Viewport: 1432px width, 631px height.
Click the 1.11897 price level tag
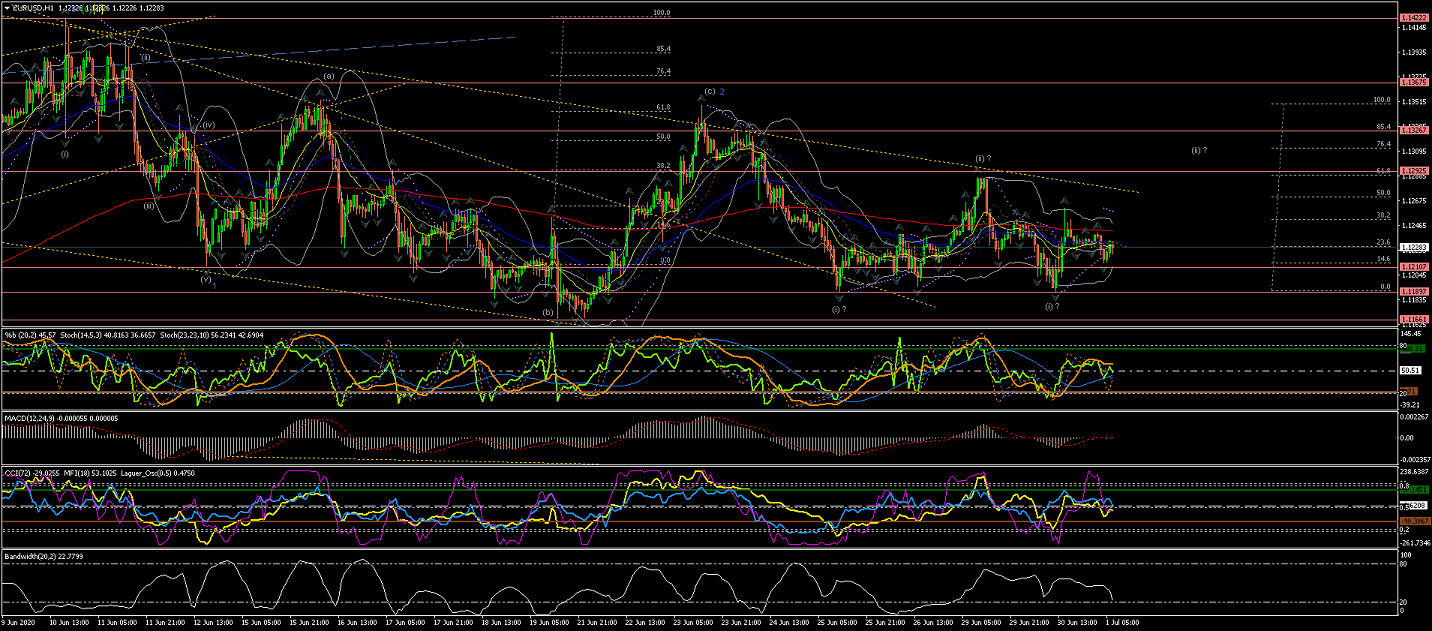[x=1413, y=292]
